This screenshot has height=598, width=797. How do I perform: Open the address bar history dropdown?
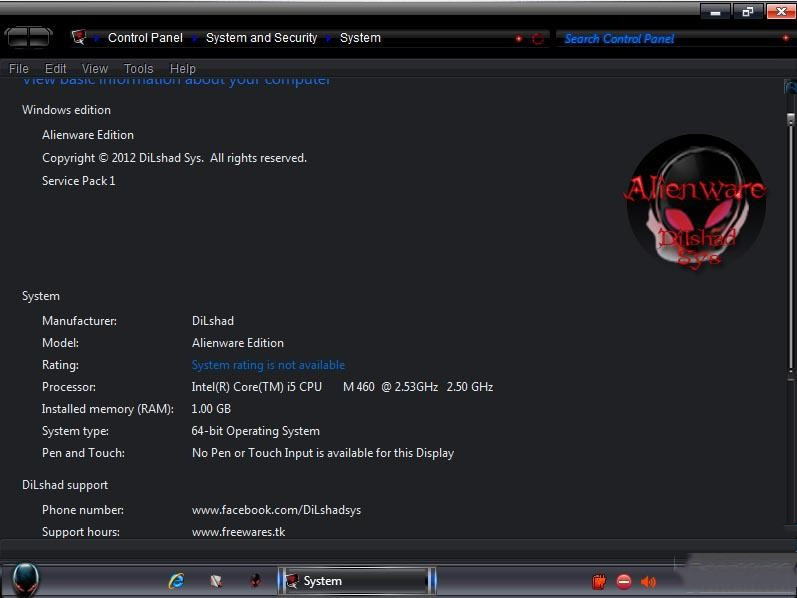pos(518,39)
